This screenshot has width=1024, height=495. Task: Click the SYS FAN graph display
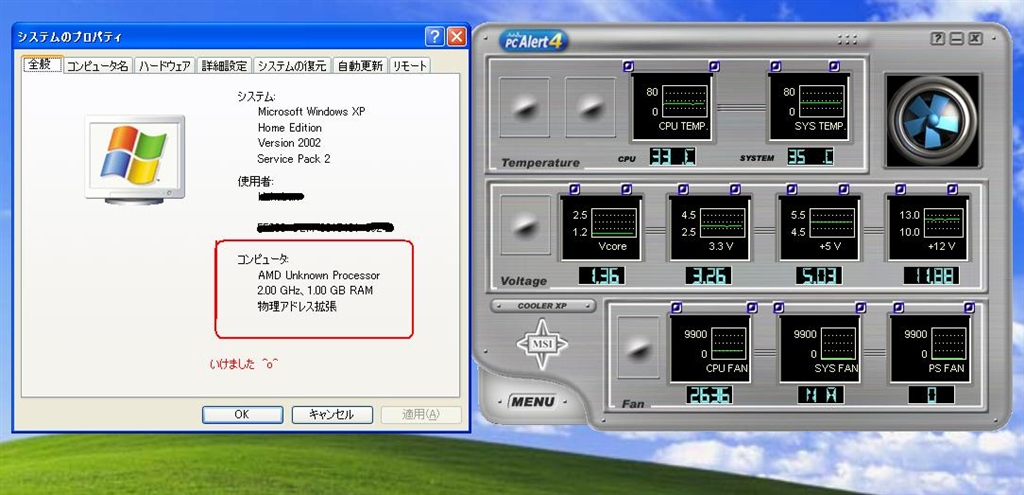pyautogui.click(x=819, y=347)
